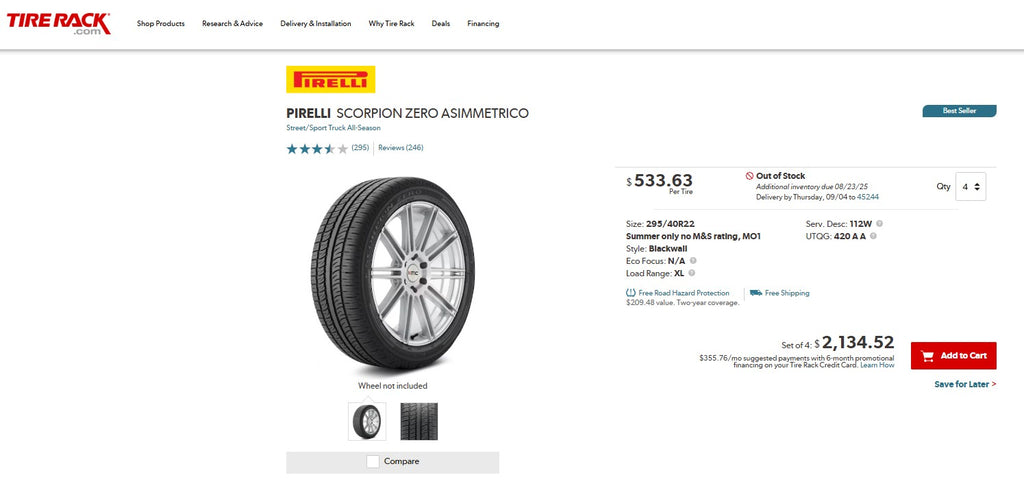The height and width of the screenshot is (486, 1024).
Task: Click the Free Shipping truck icon
Action: click(756, 293)
